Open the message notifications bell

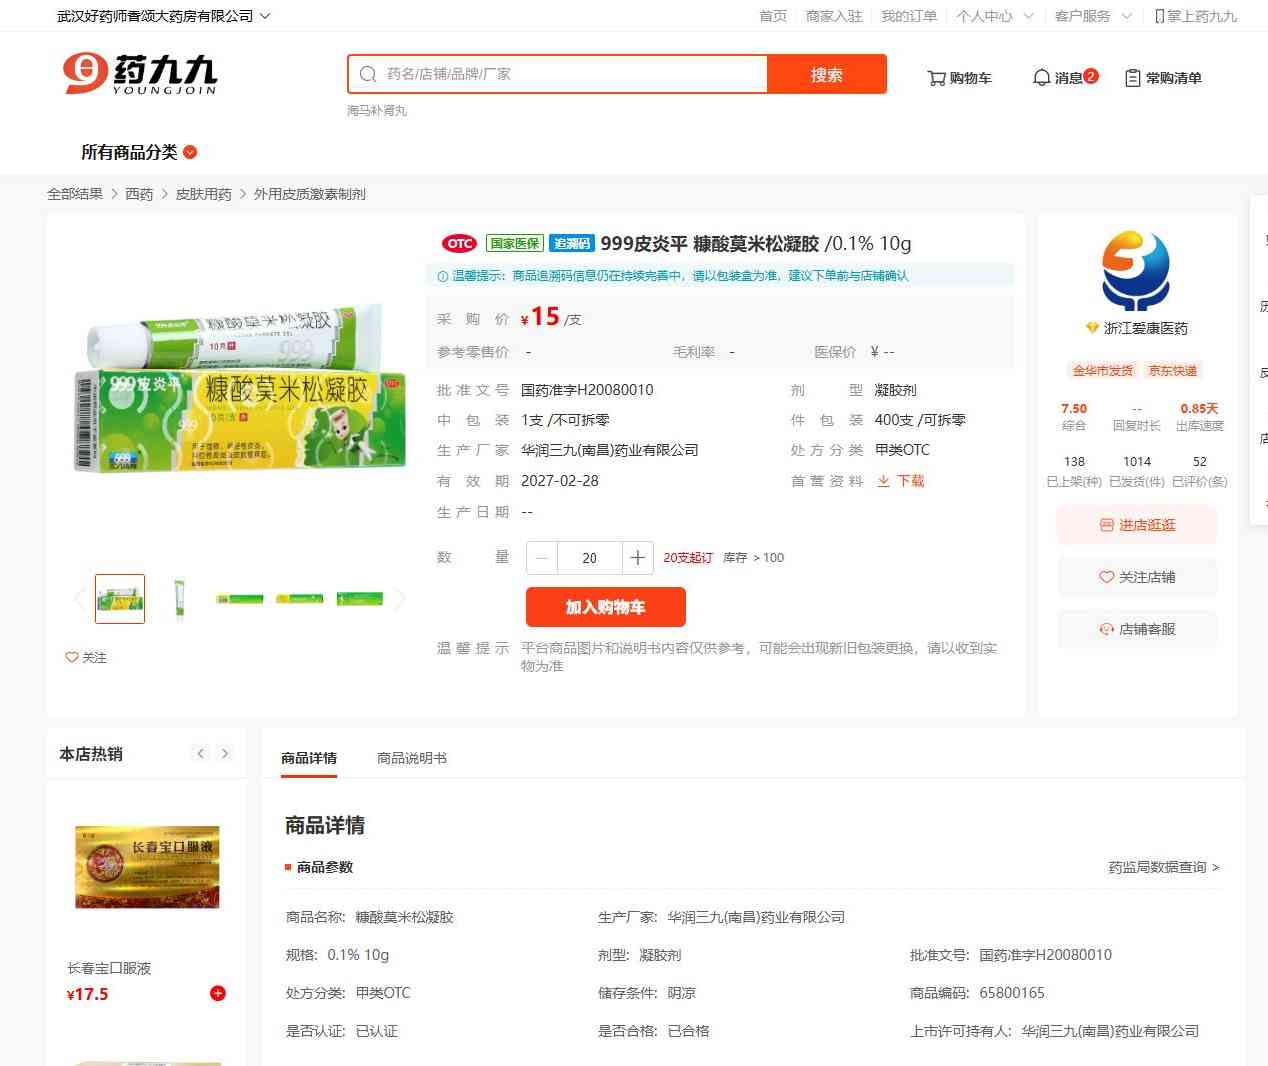(x=1041, y=78)
